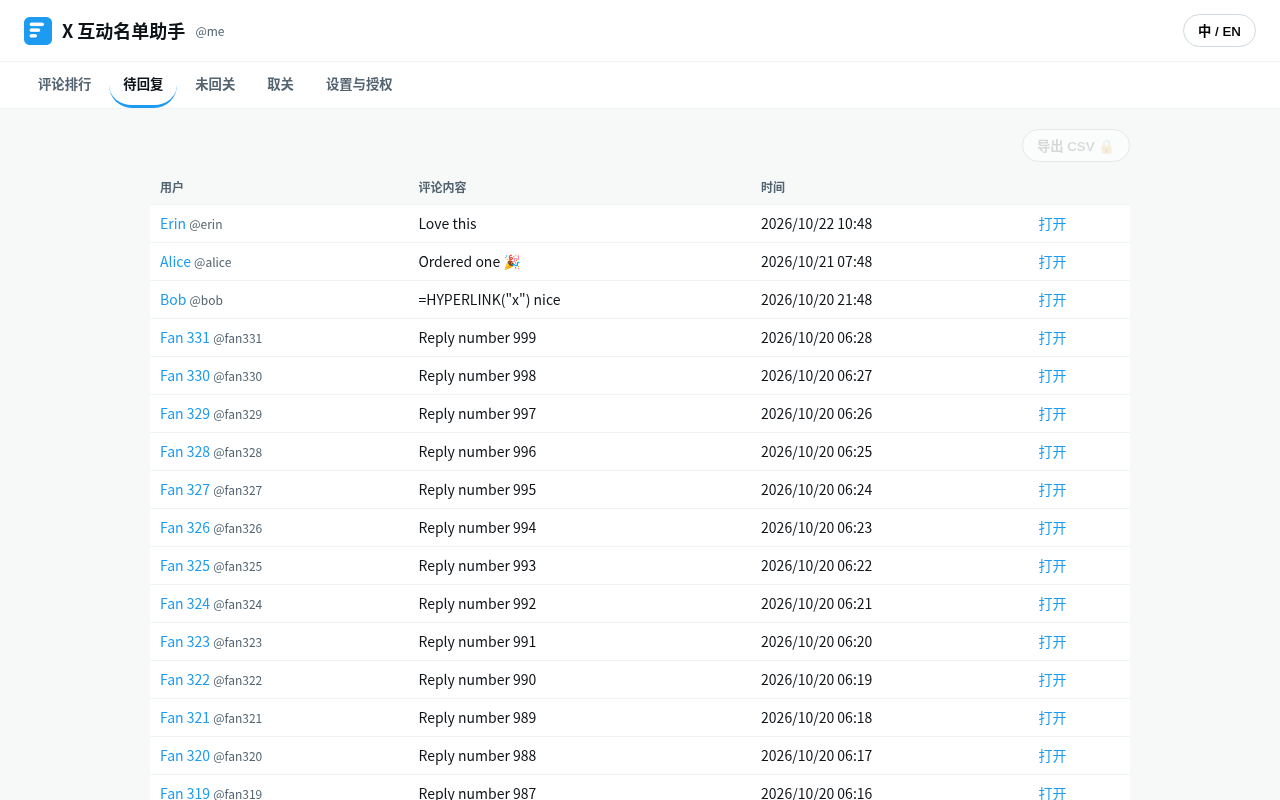
Task: Click Fan 322 user link
Action: pos(185,680)
